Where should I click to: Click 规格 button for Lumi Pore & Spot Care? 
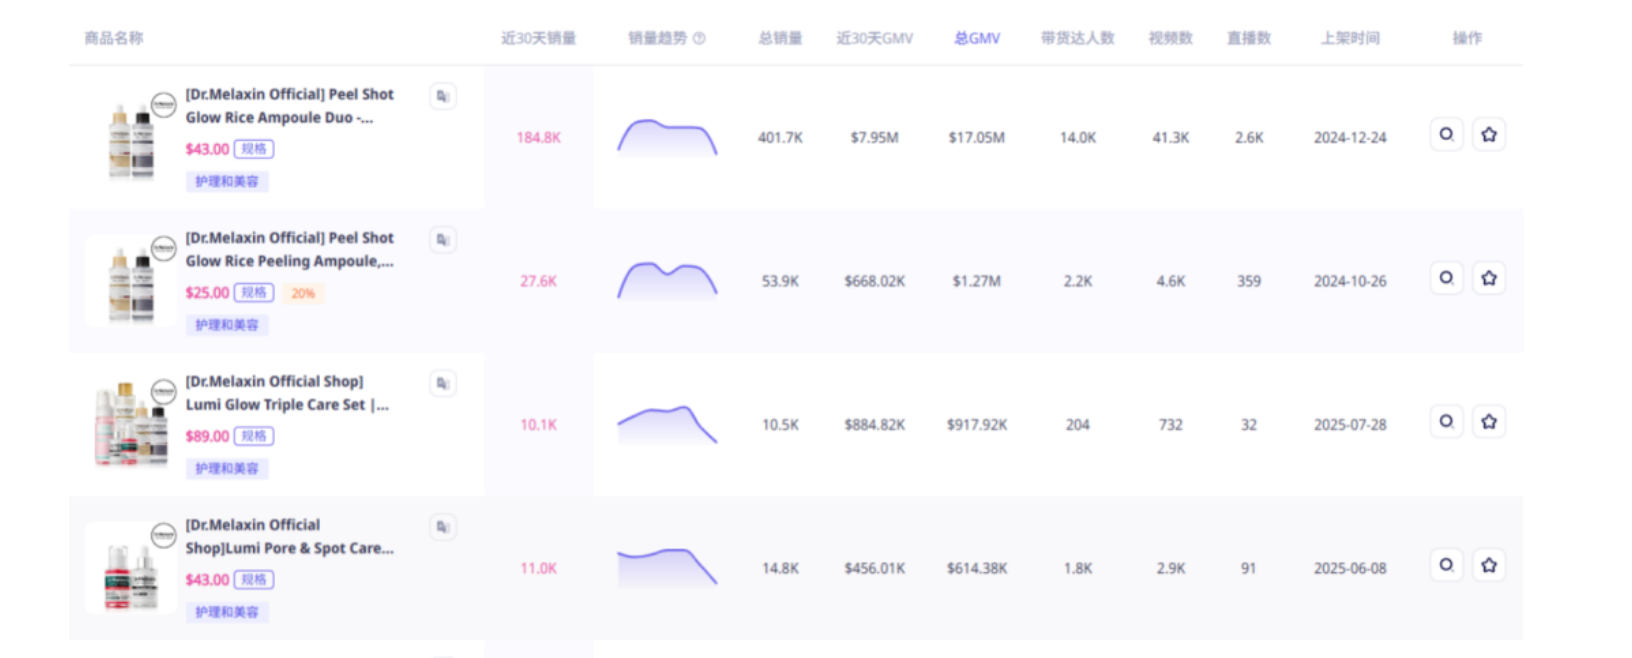pos(254,580)
